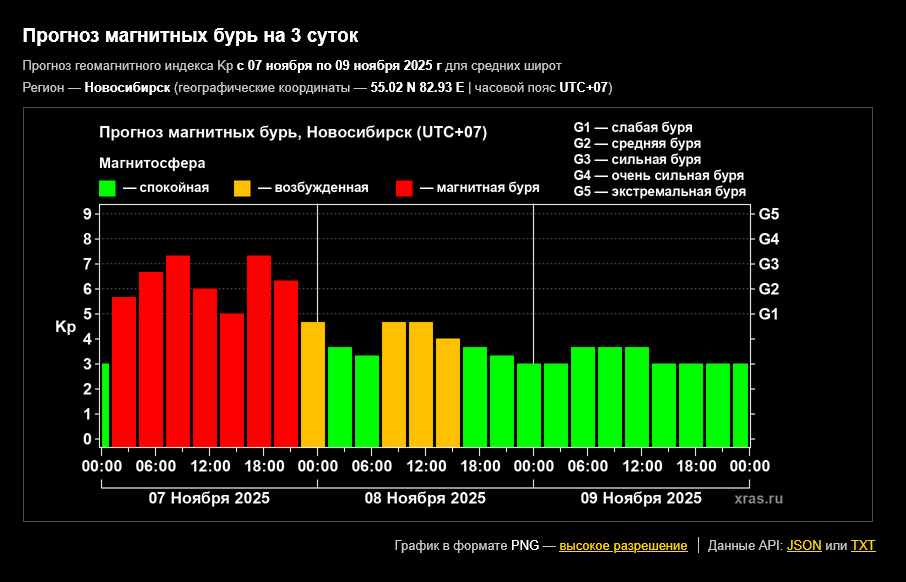
Task: Open the TXT API data link
Action: (x=863, y=546)
